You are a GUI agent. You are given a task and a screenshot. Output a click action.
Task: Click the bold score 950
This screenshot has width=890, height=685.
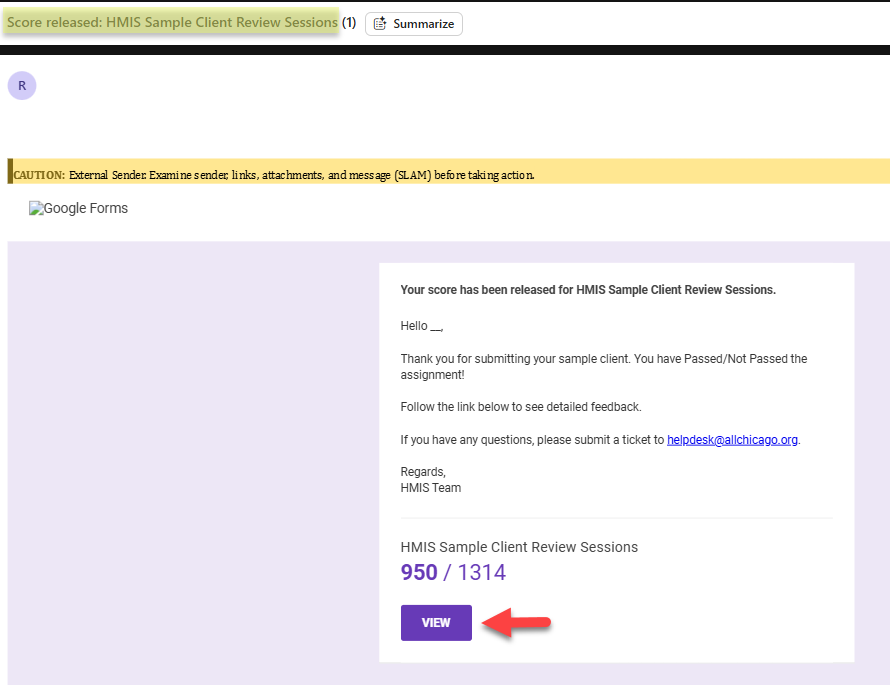419,573
